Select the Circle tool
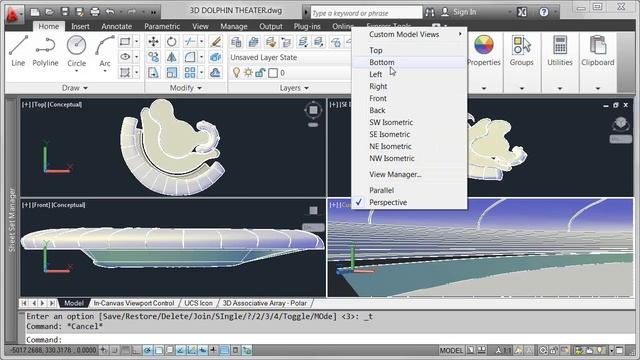Screen dimensions: 640x360 click(76, 50)
